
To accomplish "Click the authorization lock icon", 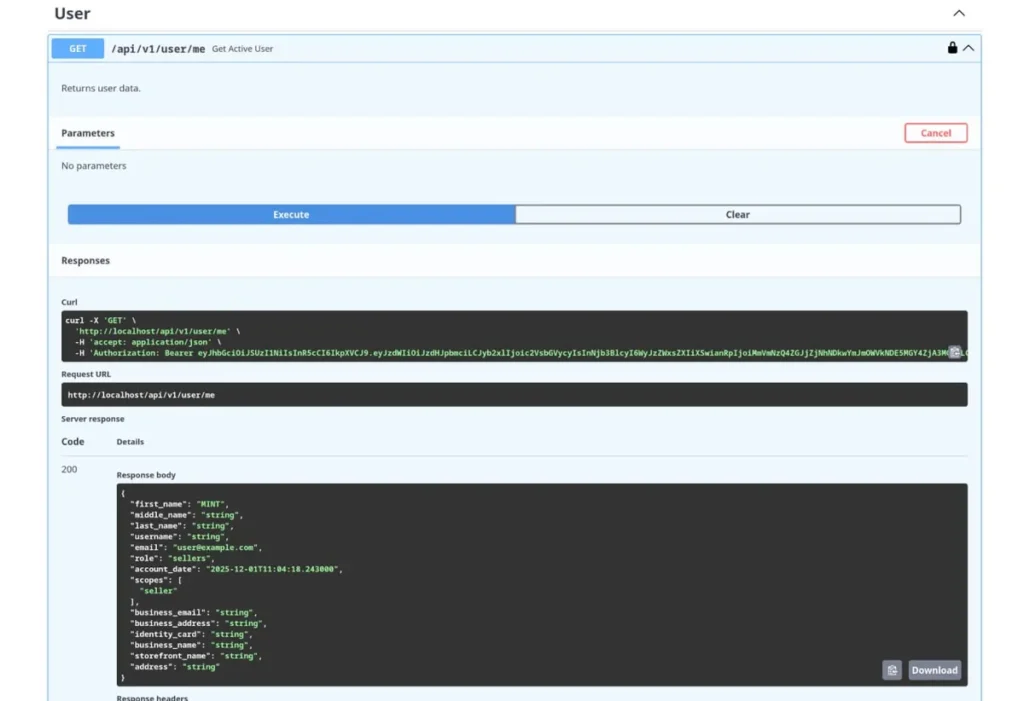I will [x=952, y=48].
